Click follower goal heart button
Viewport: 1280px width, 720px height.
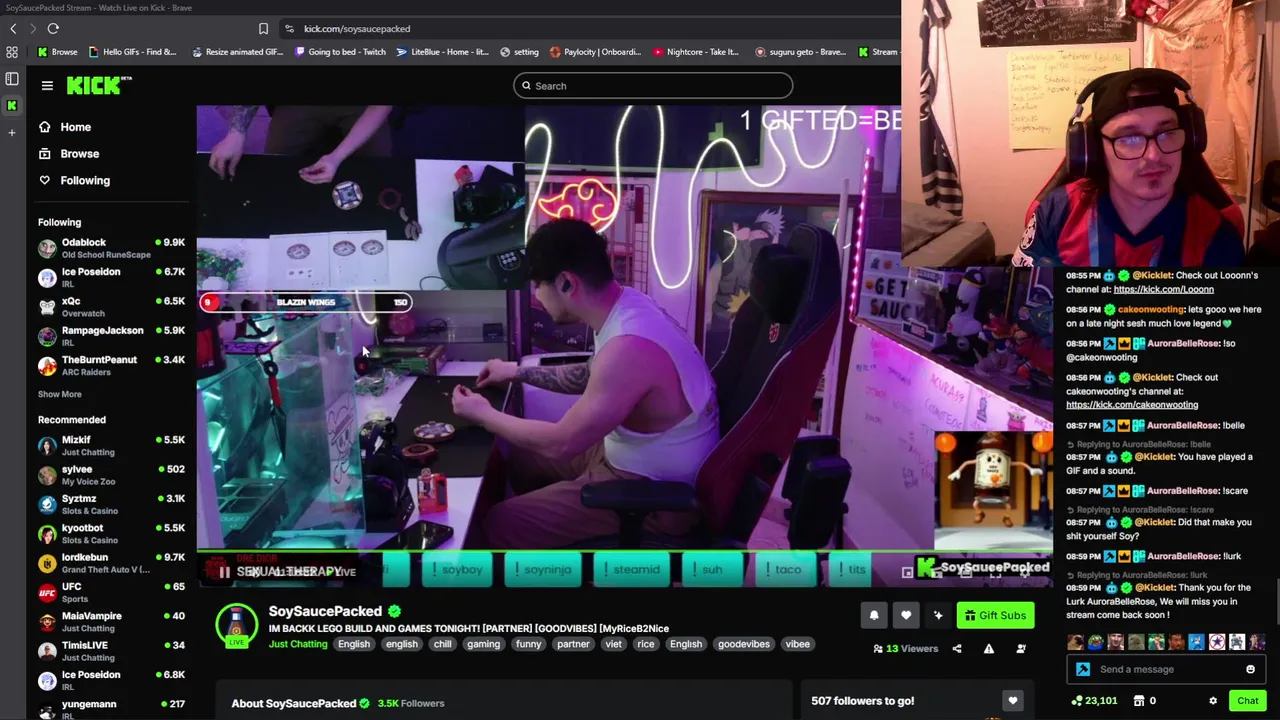[1012, 701]
